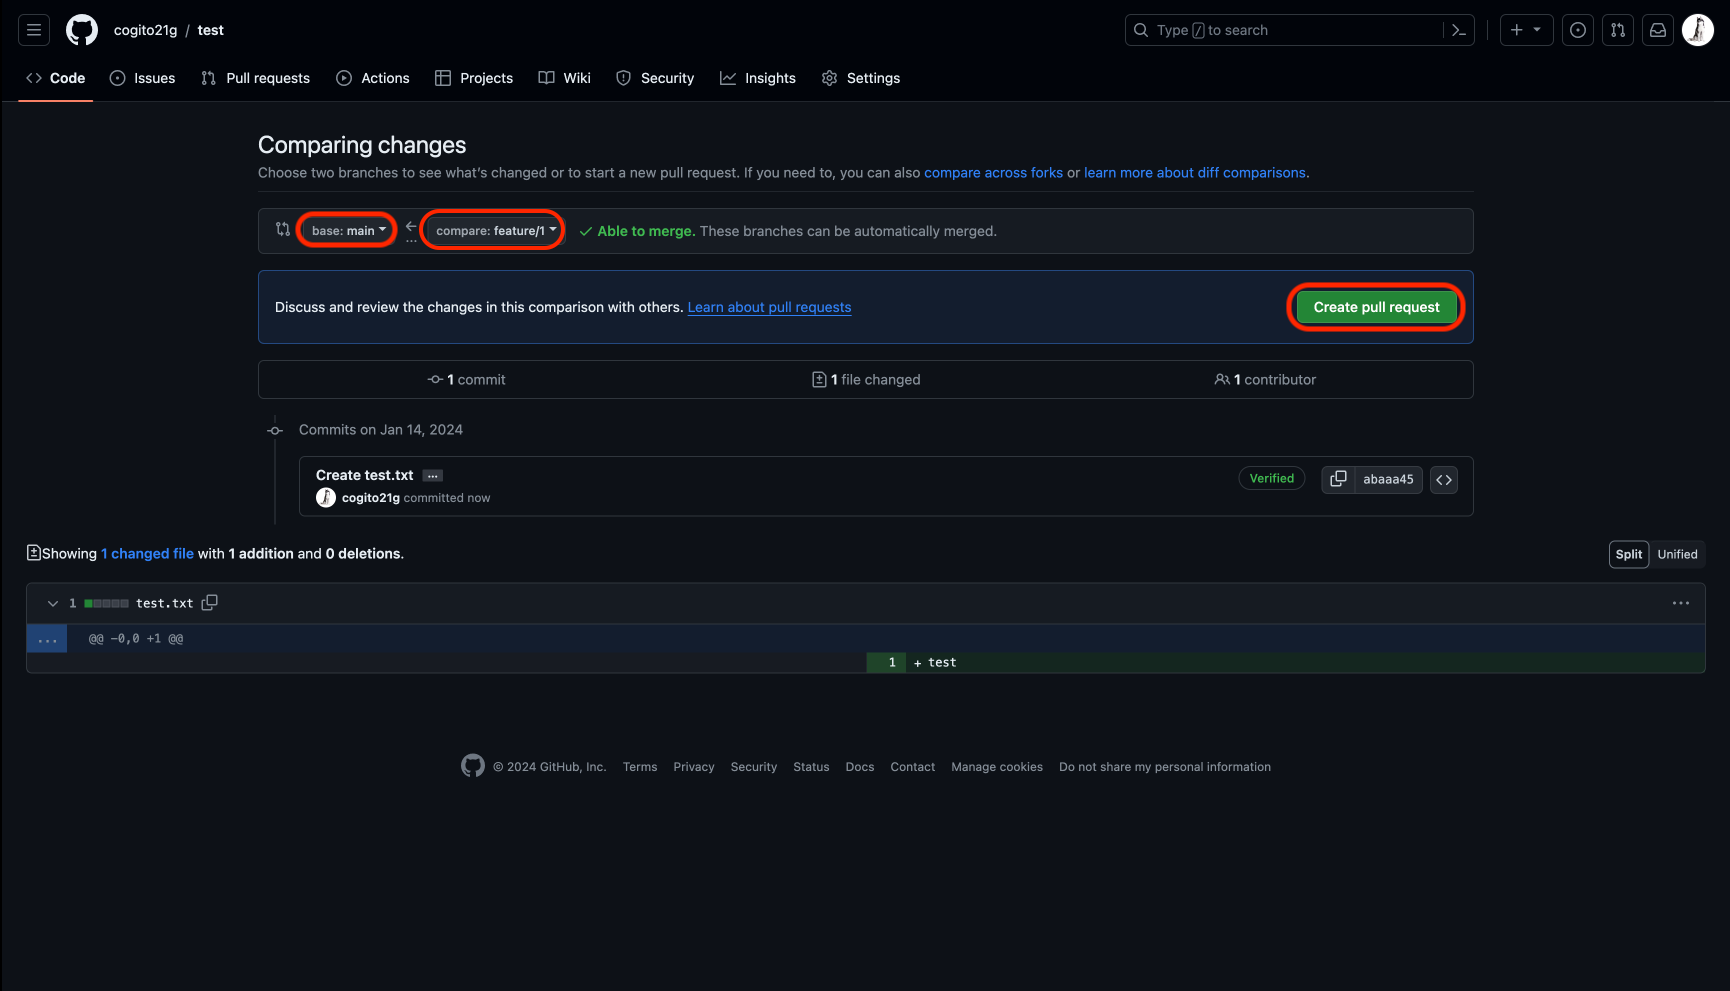Open the hamburger navigation menu
This screenshot has width=1730, height=991.
(x=34, y=30)
